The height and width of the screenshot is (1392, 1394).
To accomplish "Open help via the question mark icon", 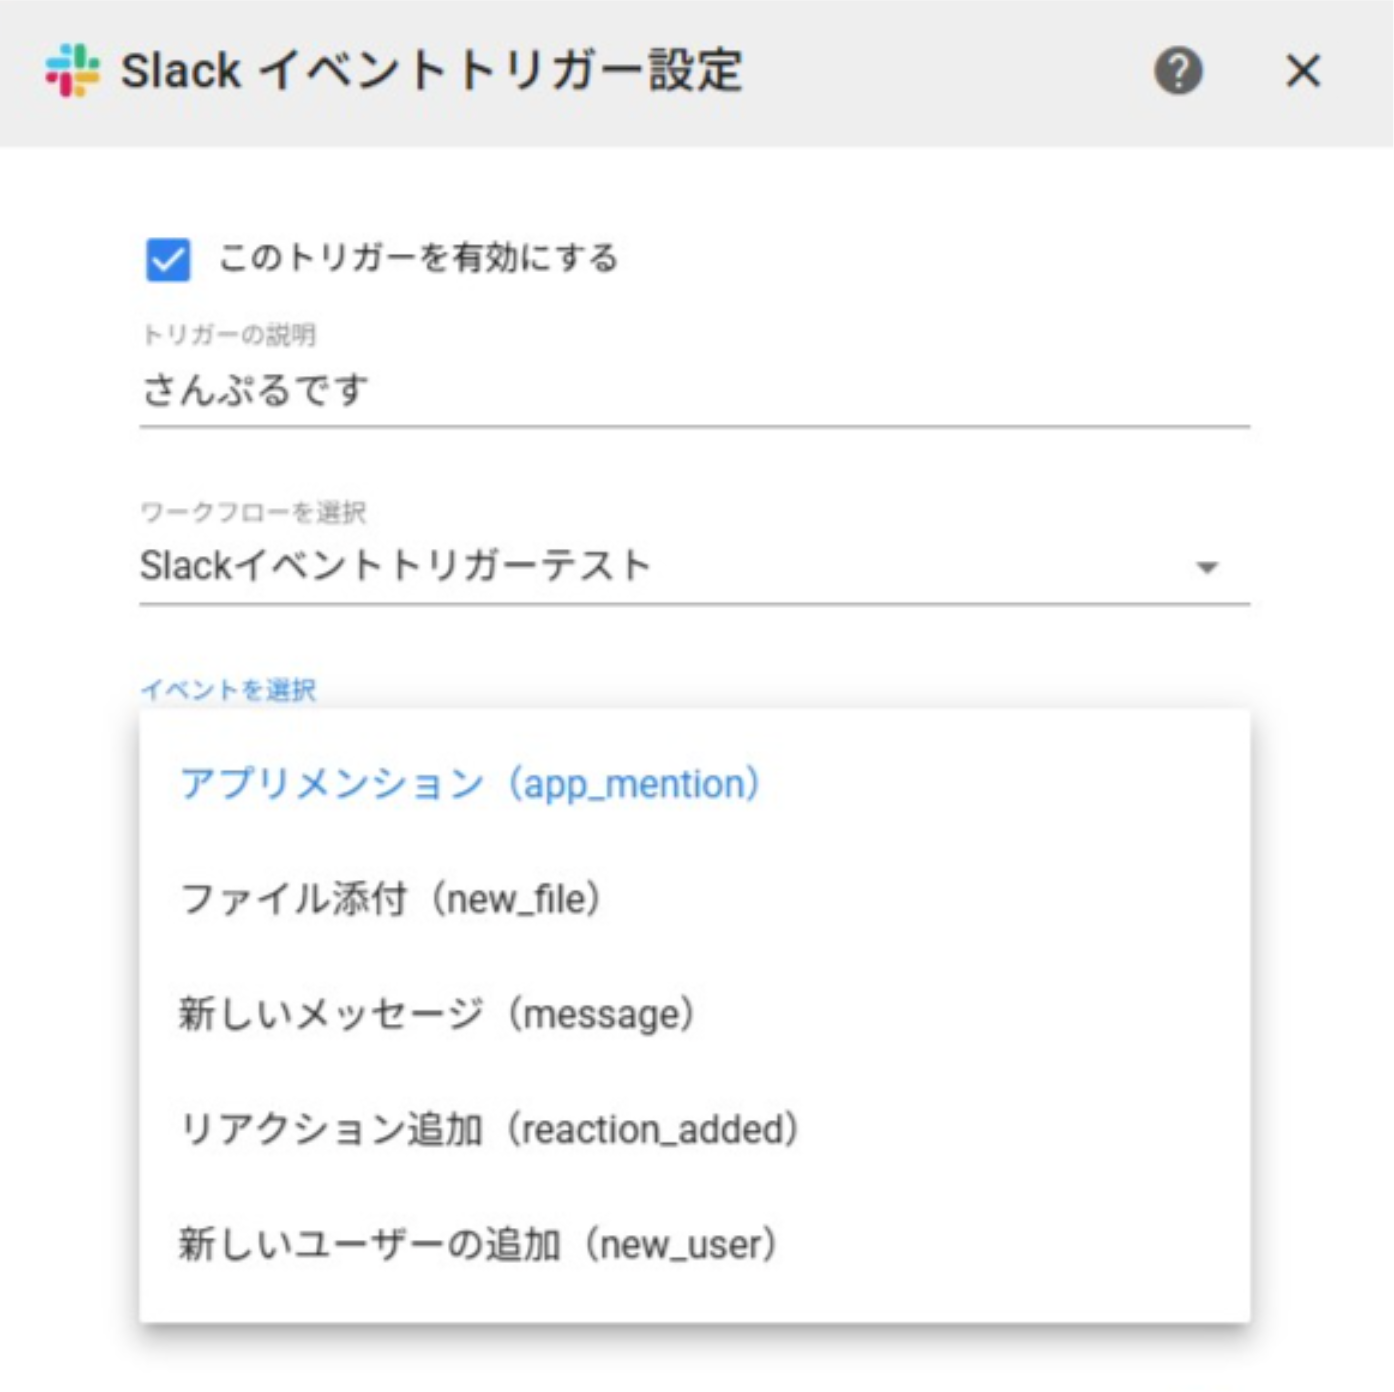I will coord(1178,71).
